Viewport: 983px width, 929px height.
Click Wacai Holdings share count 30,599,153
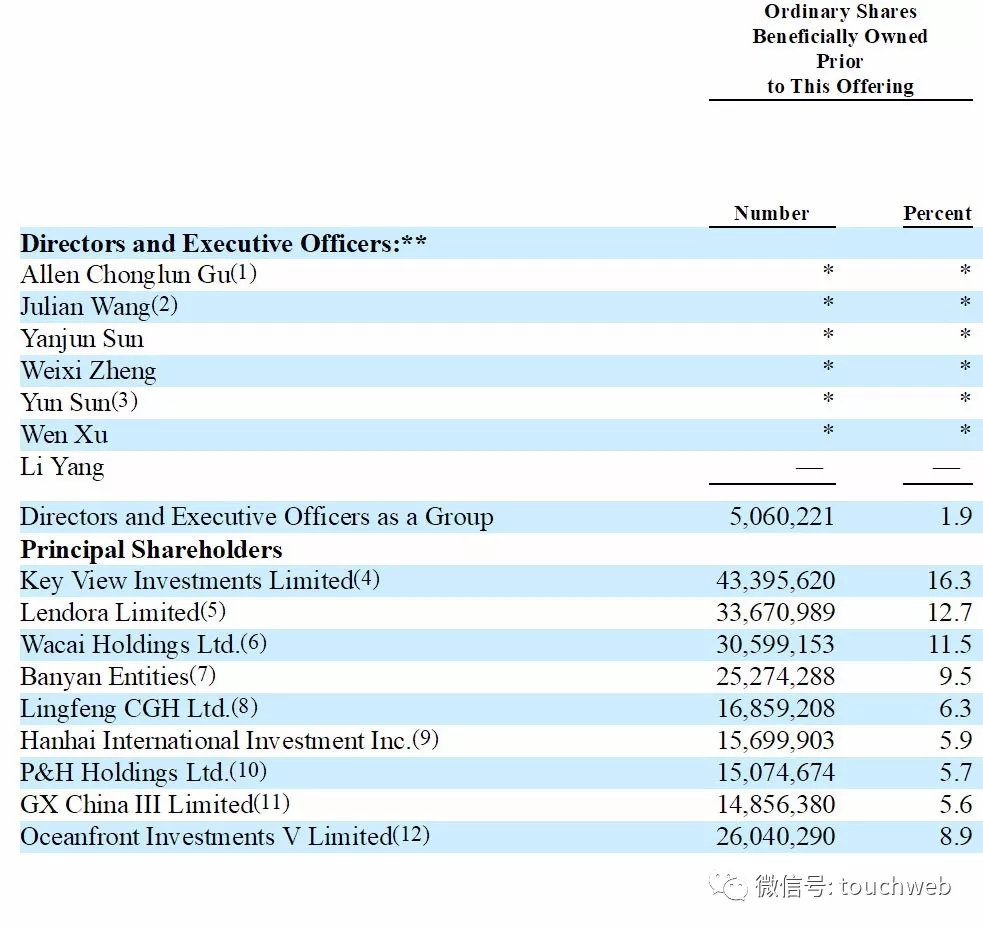click(775, 645)
